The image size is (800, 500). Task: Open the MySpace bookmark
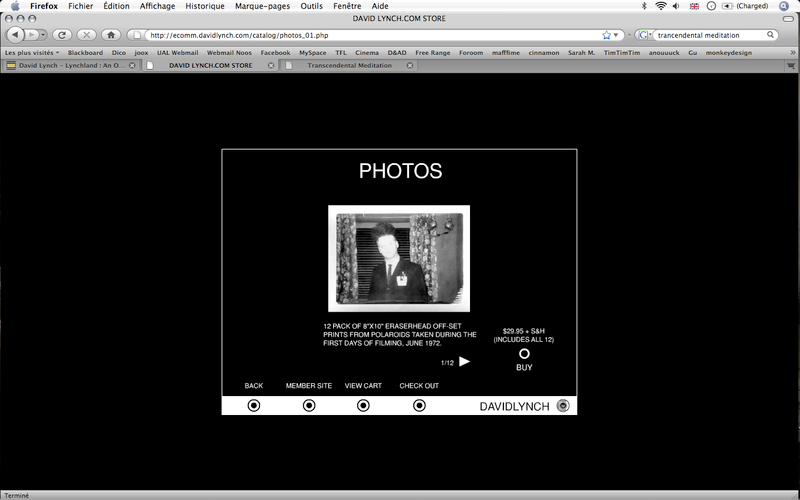tap(312, 53)
